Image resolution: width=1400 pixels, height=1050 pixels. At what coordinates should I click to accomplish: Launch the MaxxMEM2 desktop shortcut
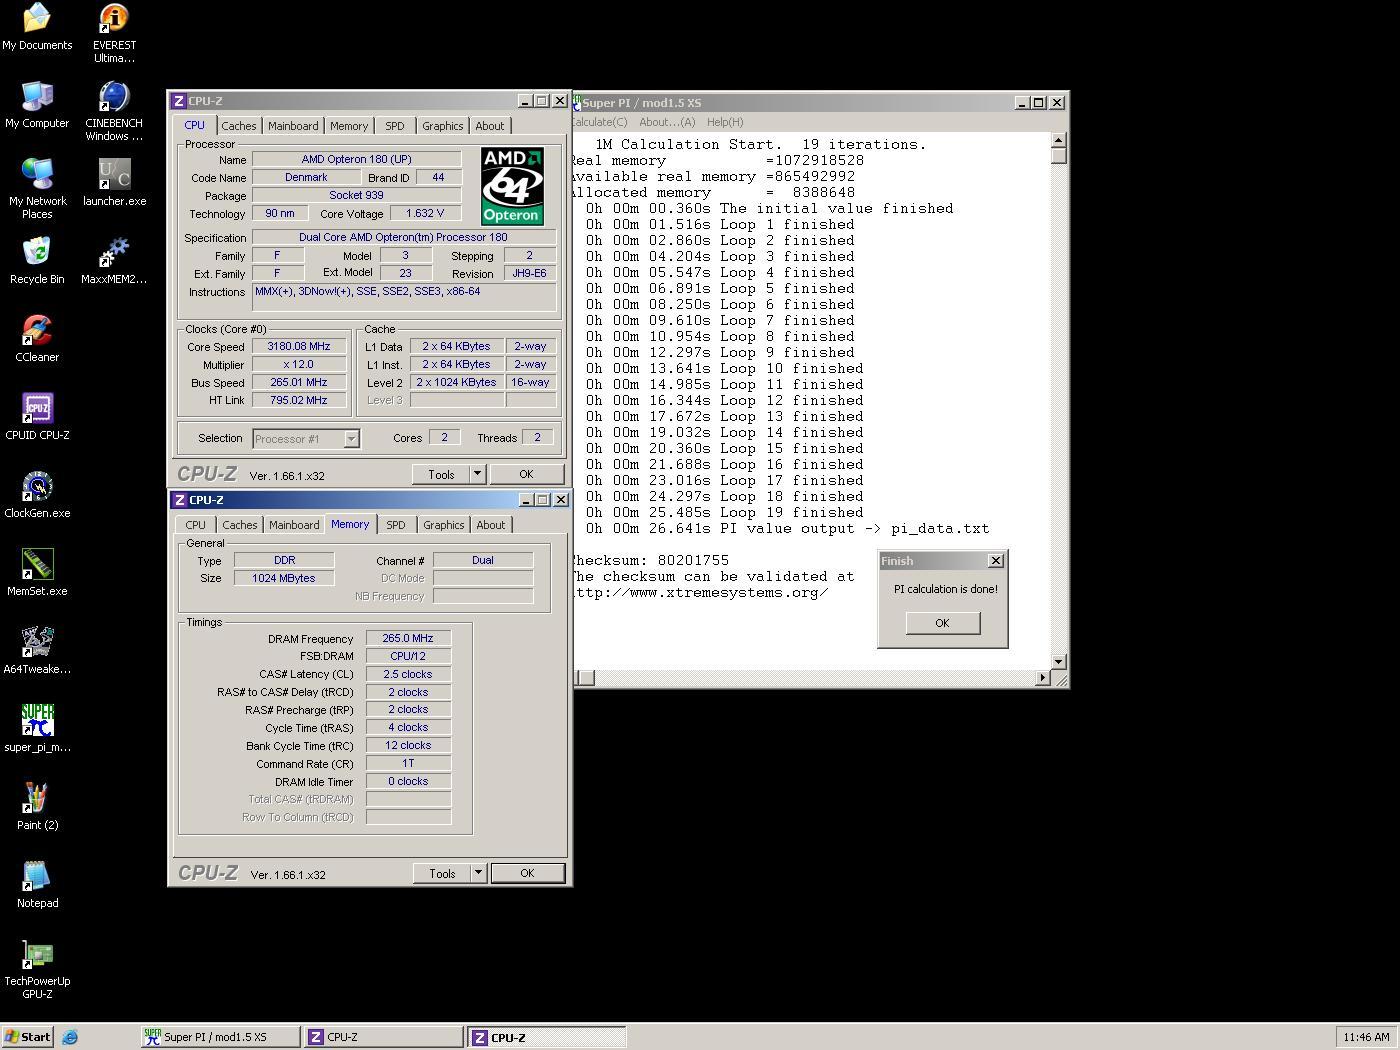pos(114,261)
